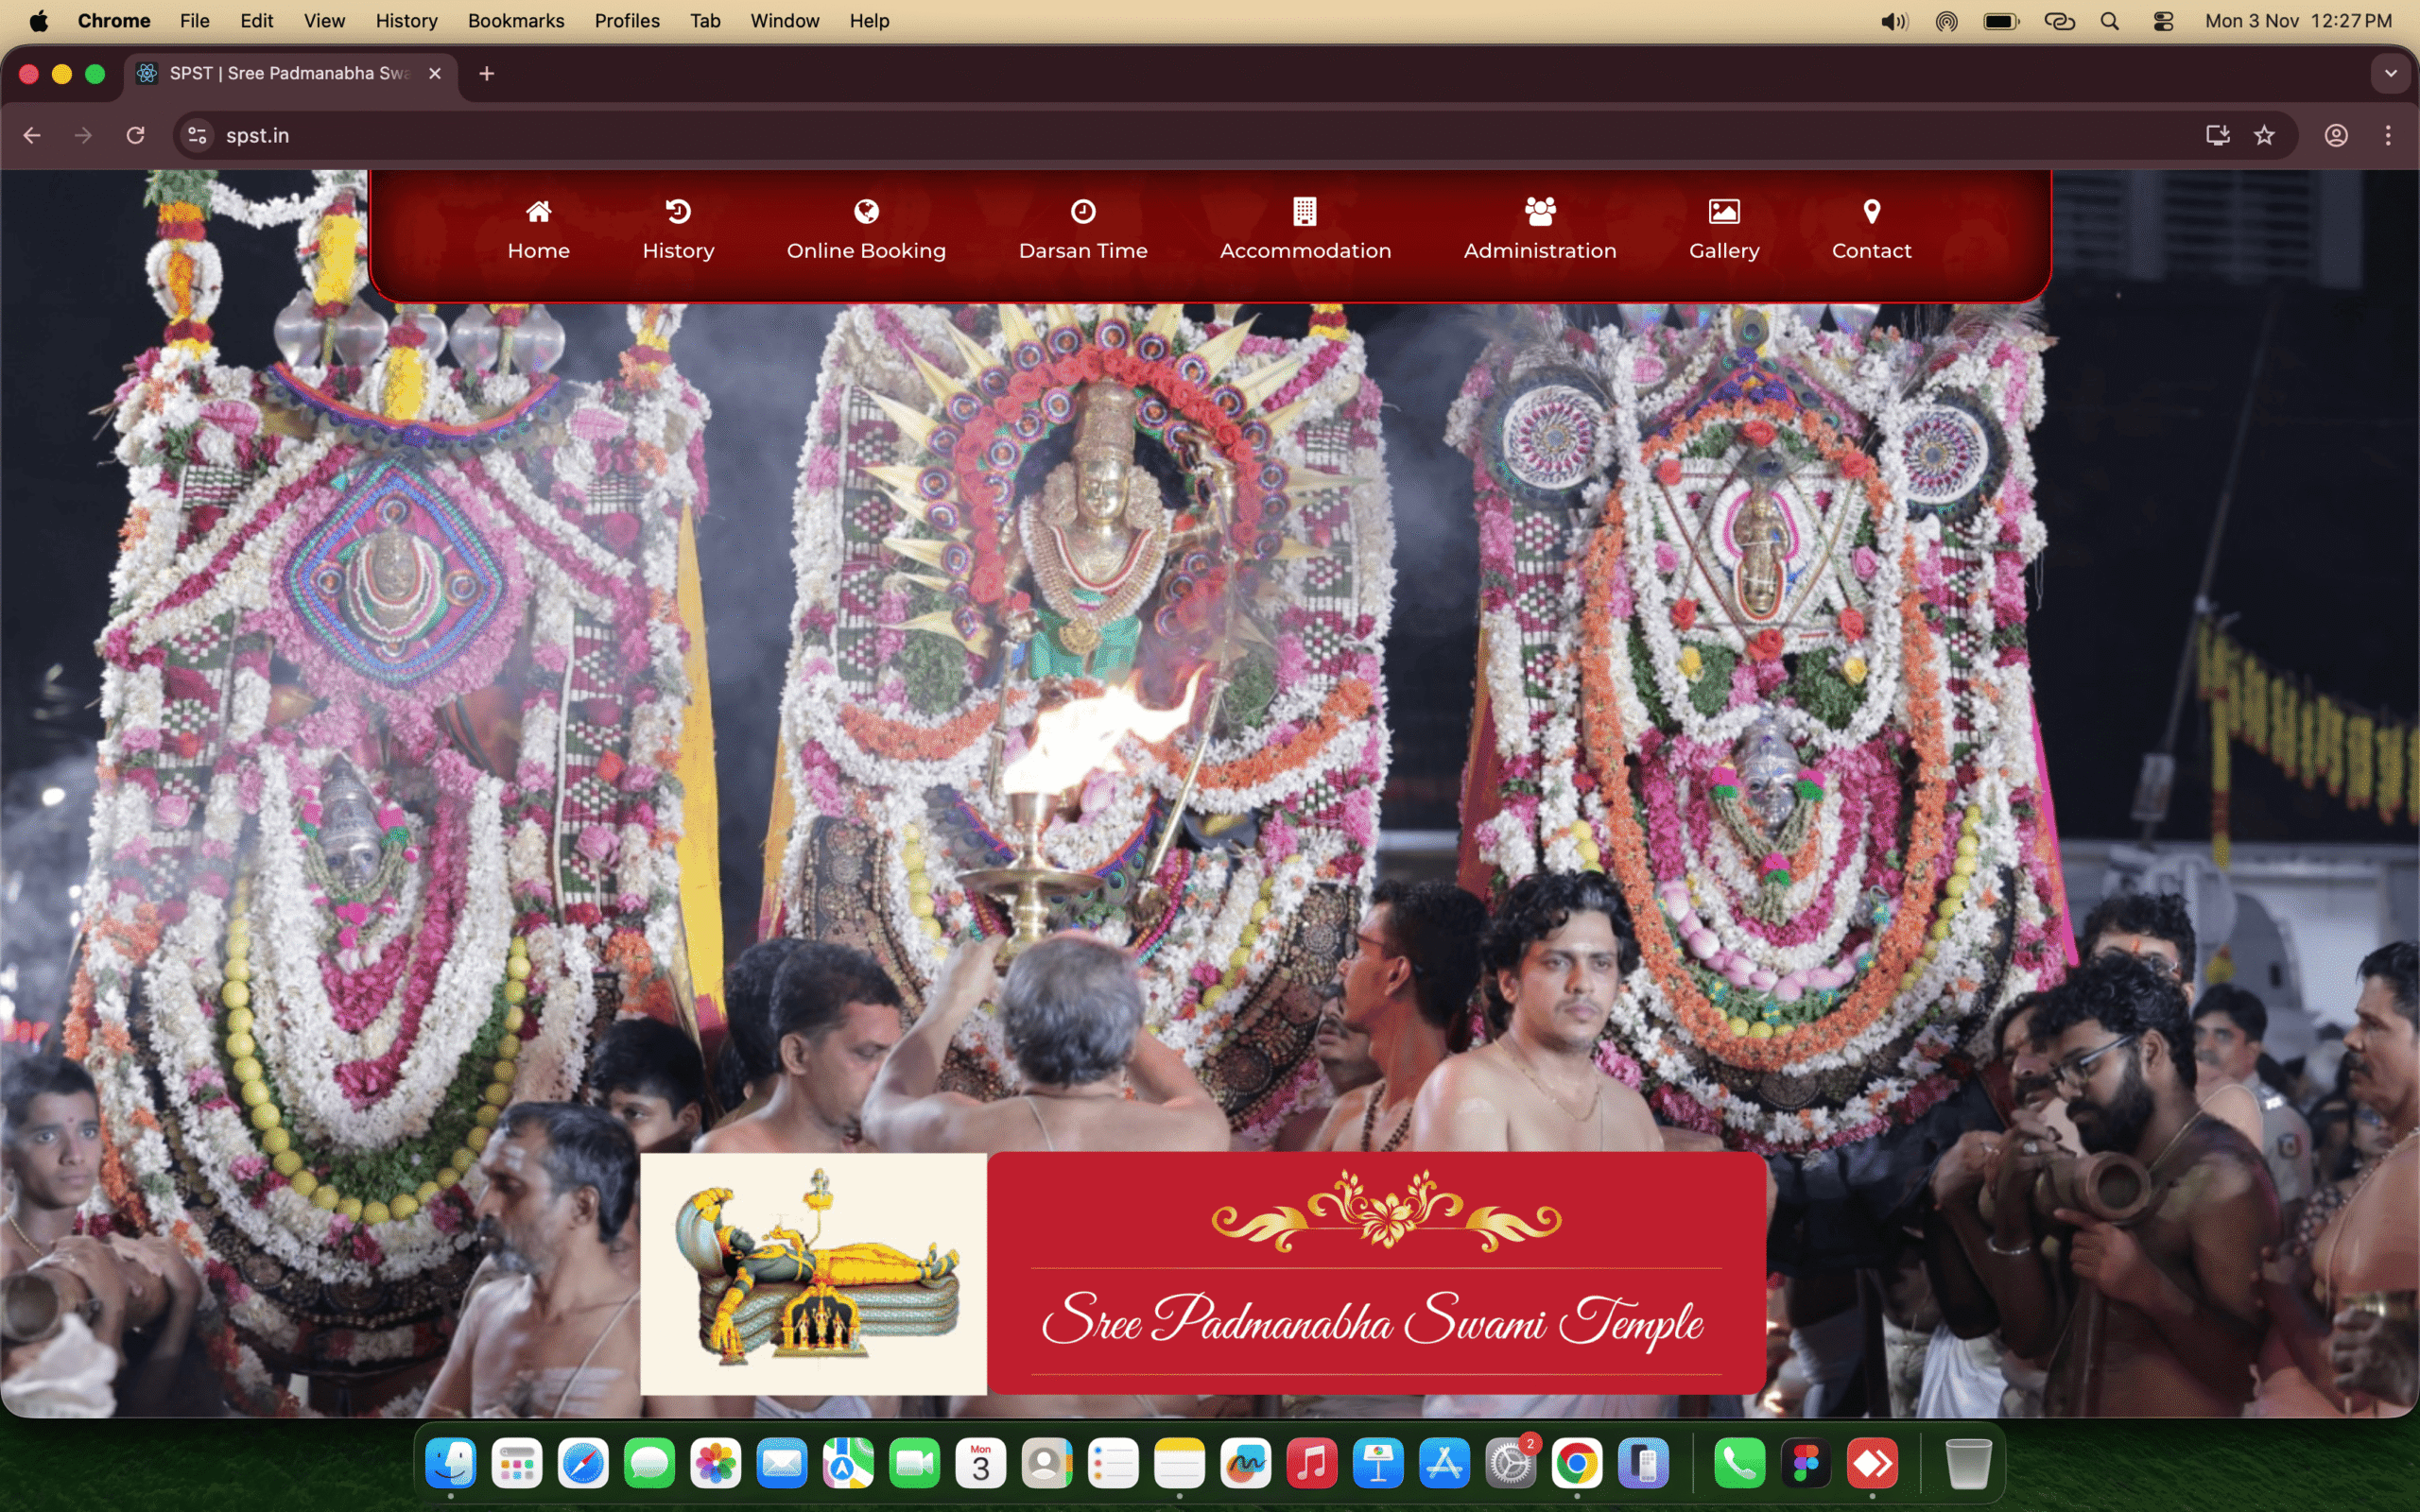The image size is (2420, 1512).
Task: Click the Accommodation building icon
Action: tap(1305, 211)
